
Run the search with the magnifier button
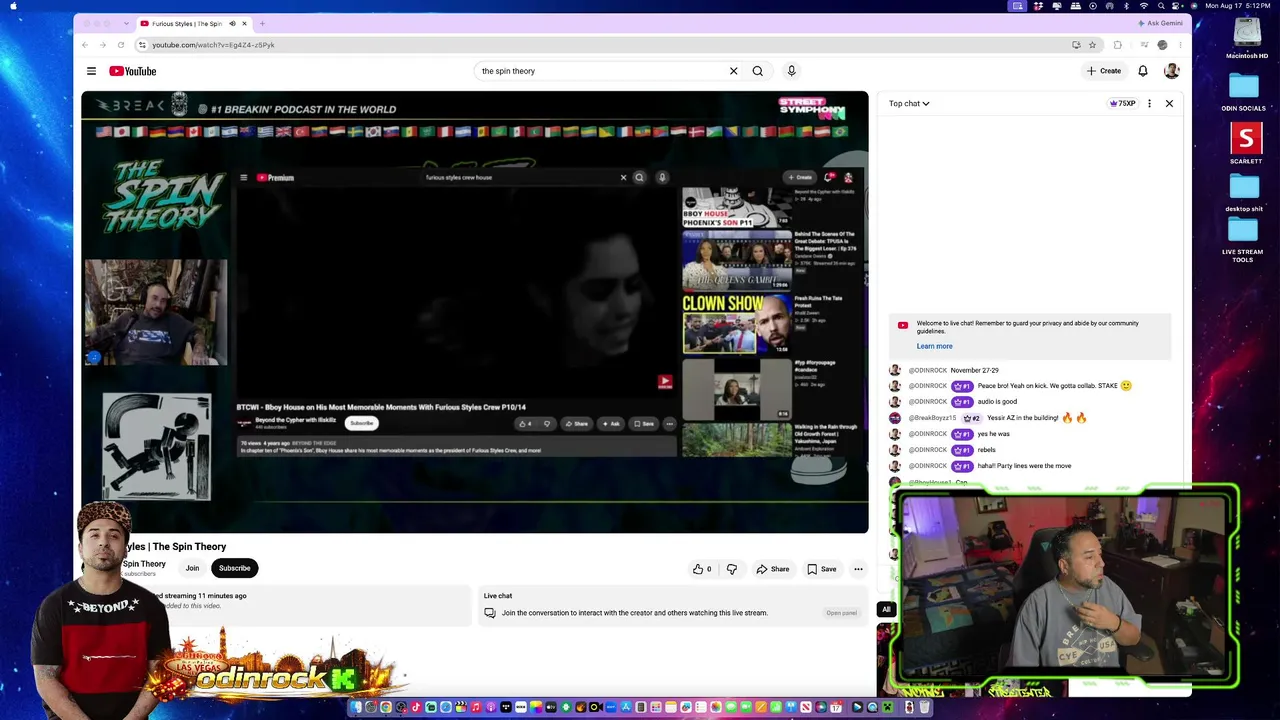click(x=758, y=71)
